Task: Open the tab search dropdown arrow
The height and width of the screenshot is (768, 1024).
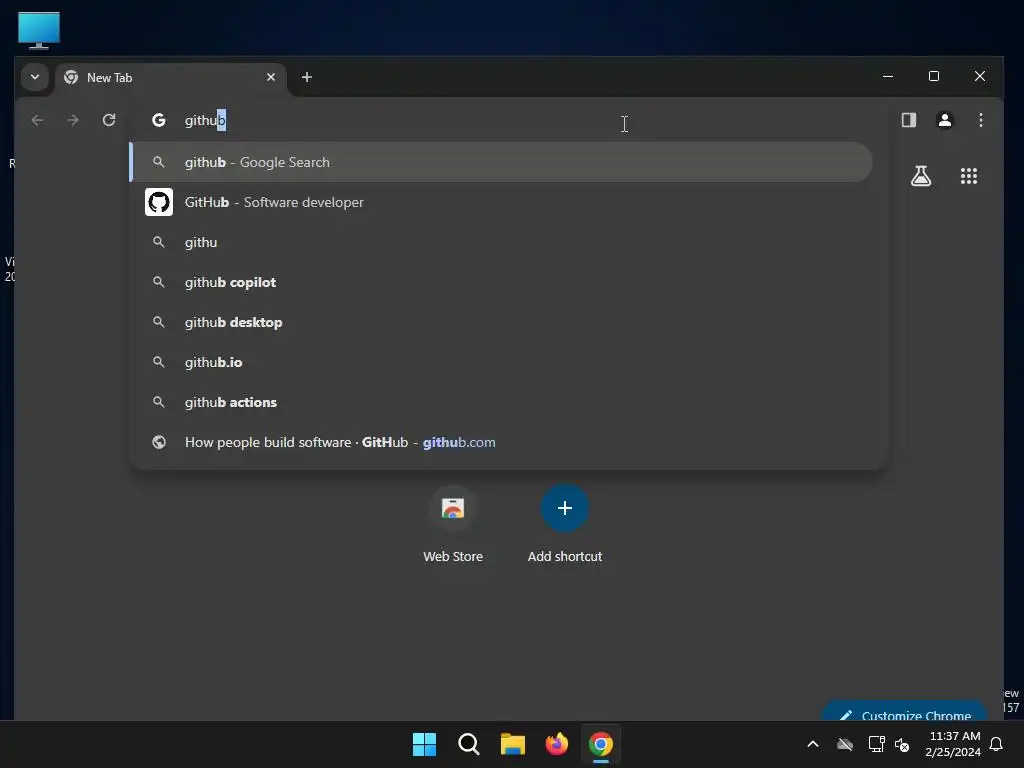Action: point(35,77)
